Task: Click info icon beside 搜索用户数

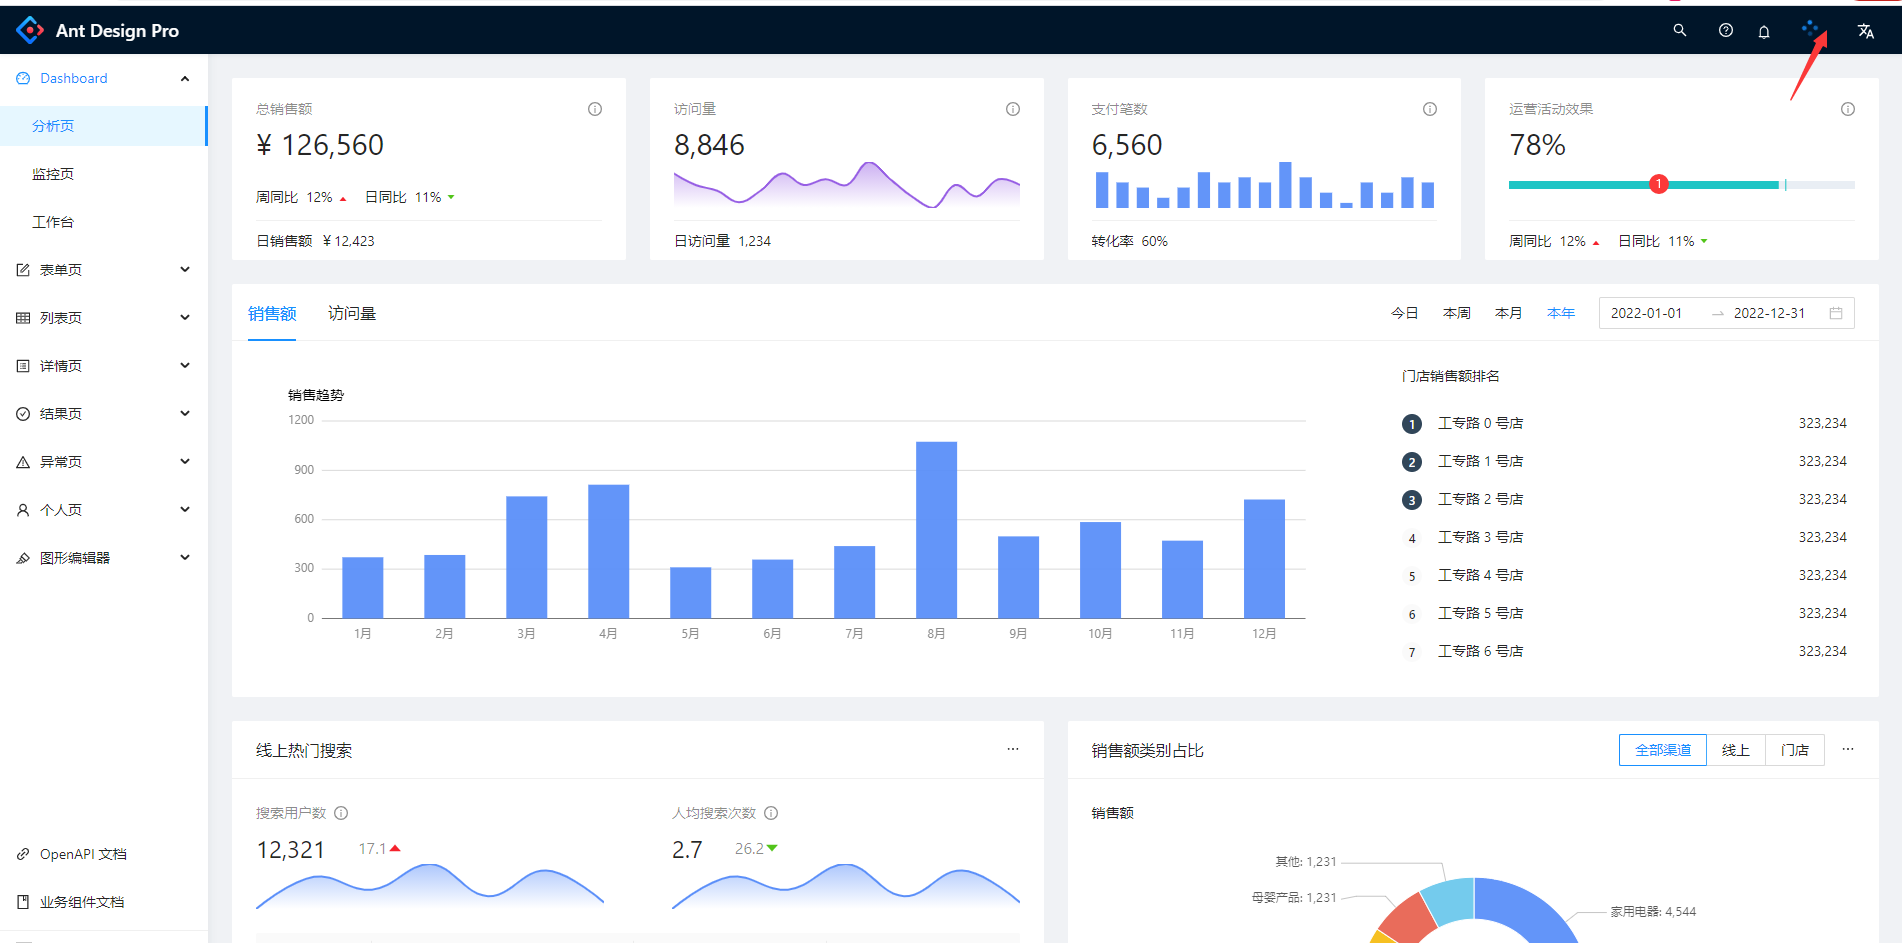Action: coord(341,813)
